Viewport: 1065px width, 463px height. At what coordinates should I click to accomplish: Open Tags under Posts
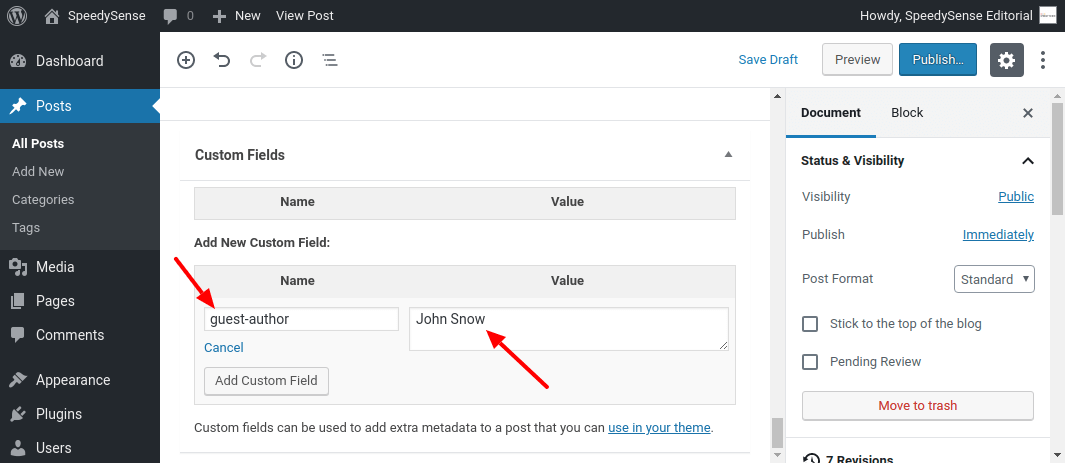pos(26,227)
